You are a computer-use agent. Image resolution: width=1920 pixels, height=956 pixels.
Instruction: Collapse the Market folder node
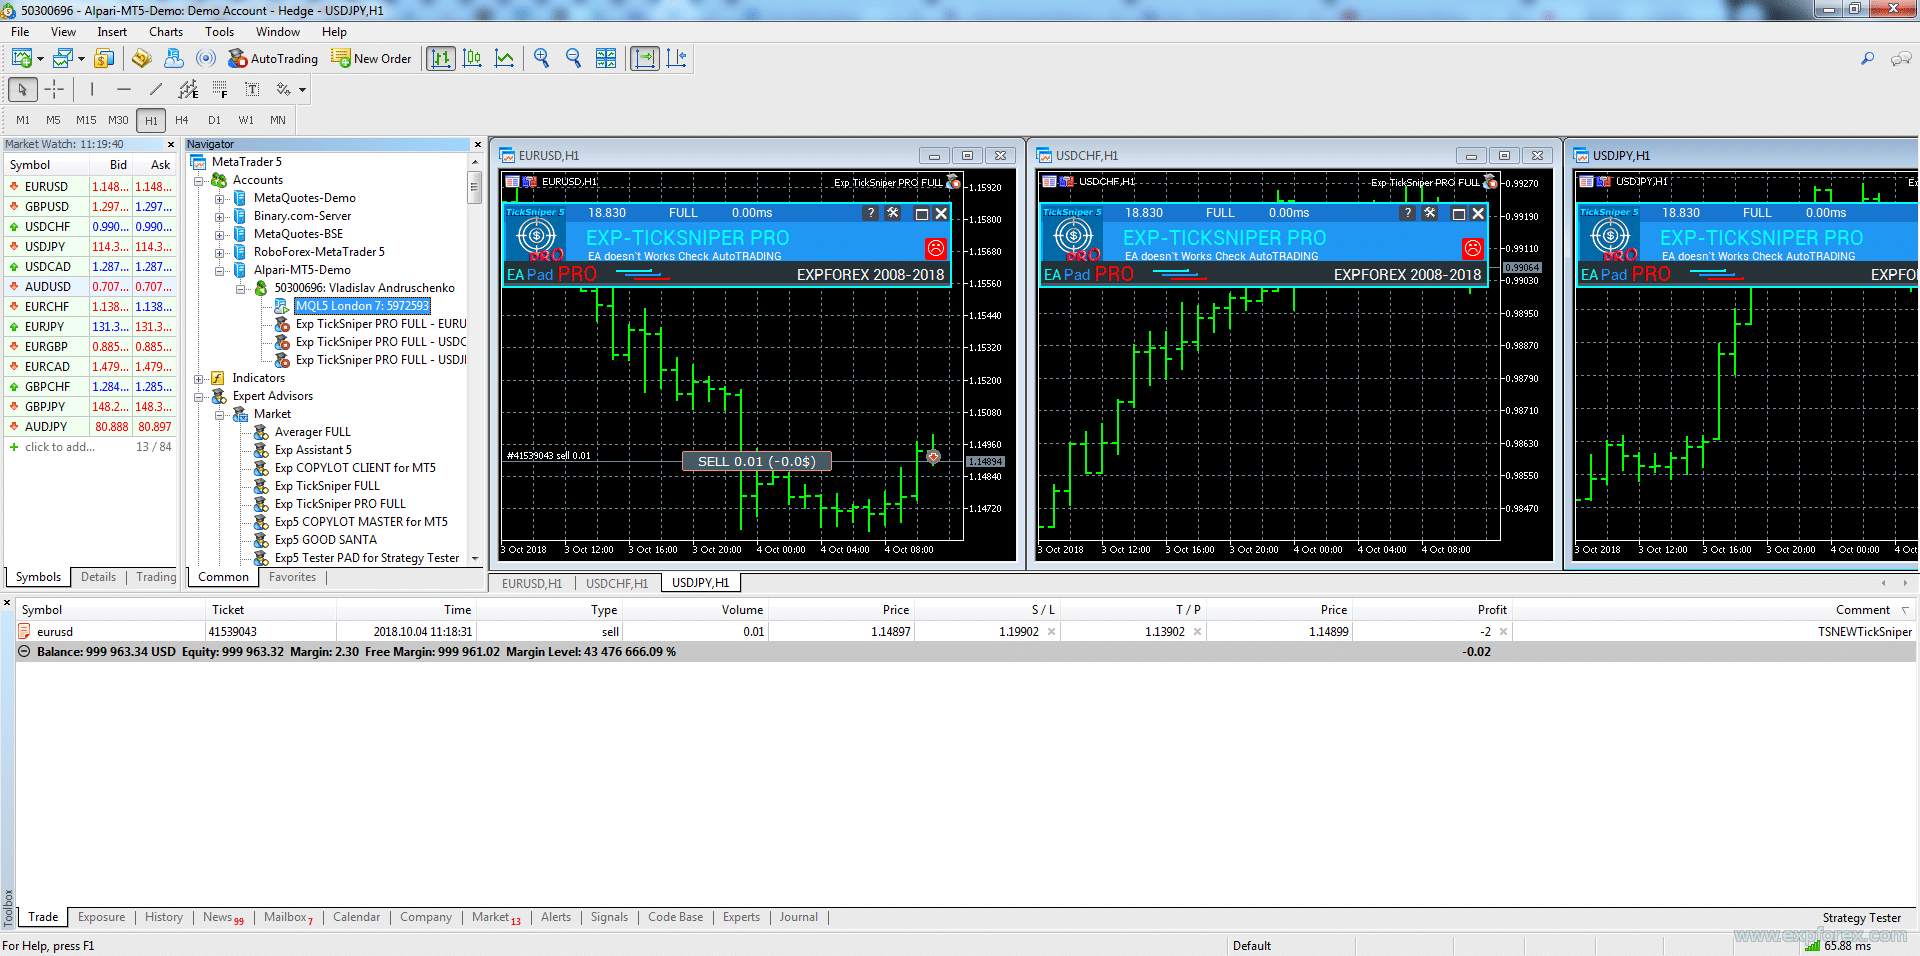point(219,415)
